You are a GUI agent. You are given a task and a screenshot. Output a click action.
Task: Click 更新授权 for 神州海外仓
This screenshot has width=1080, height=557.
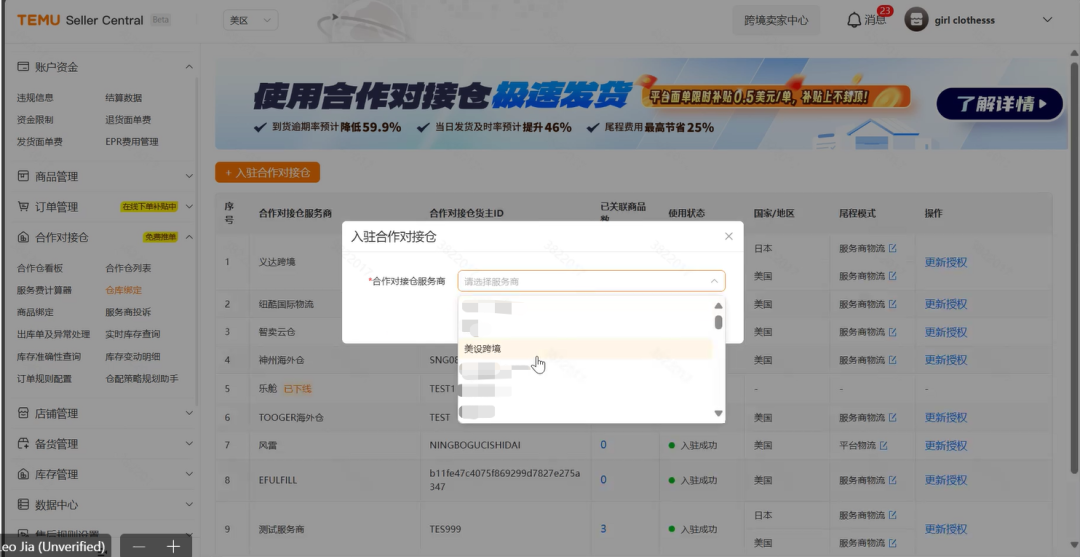[946, 359]
